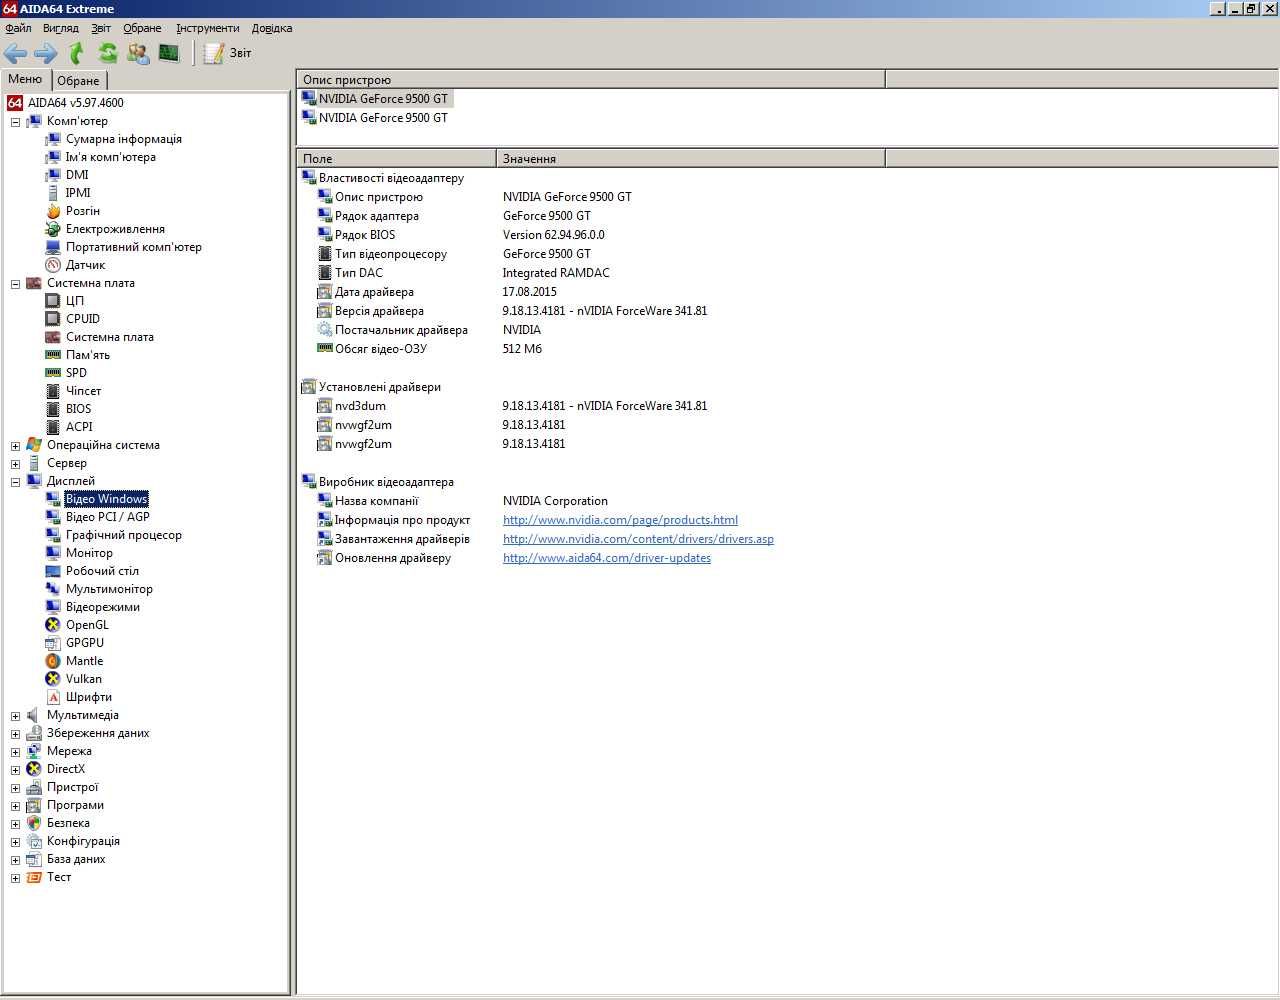Image resolution: width=1280 pixels, height=1000 pixels.
Task: Select the Безпека shield icon
Action: [34, 823]
